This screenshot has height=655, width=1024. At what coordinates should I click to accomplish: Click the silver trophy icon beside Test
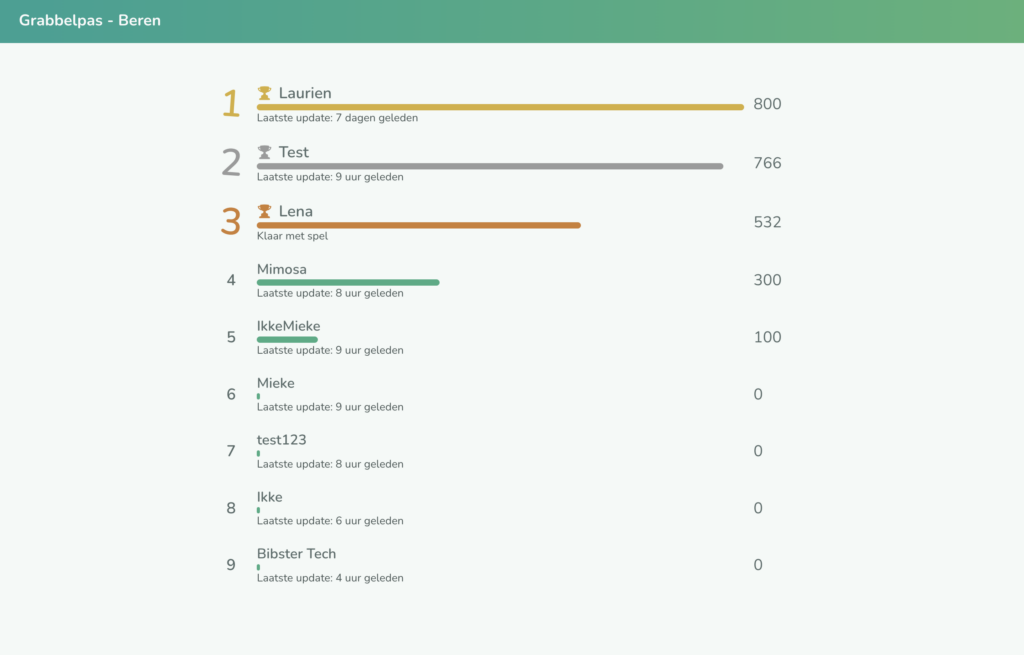264,152
